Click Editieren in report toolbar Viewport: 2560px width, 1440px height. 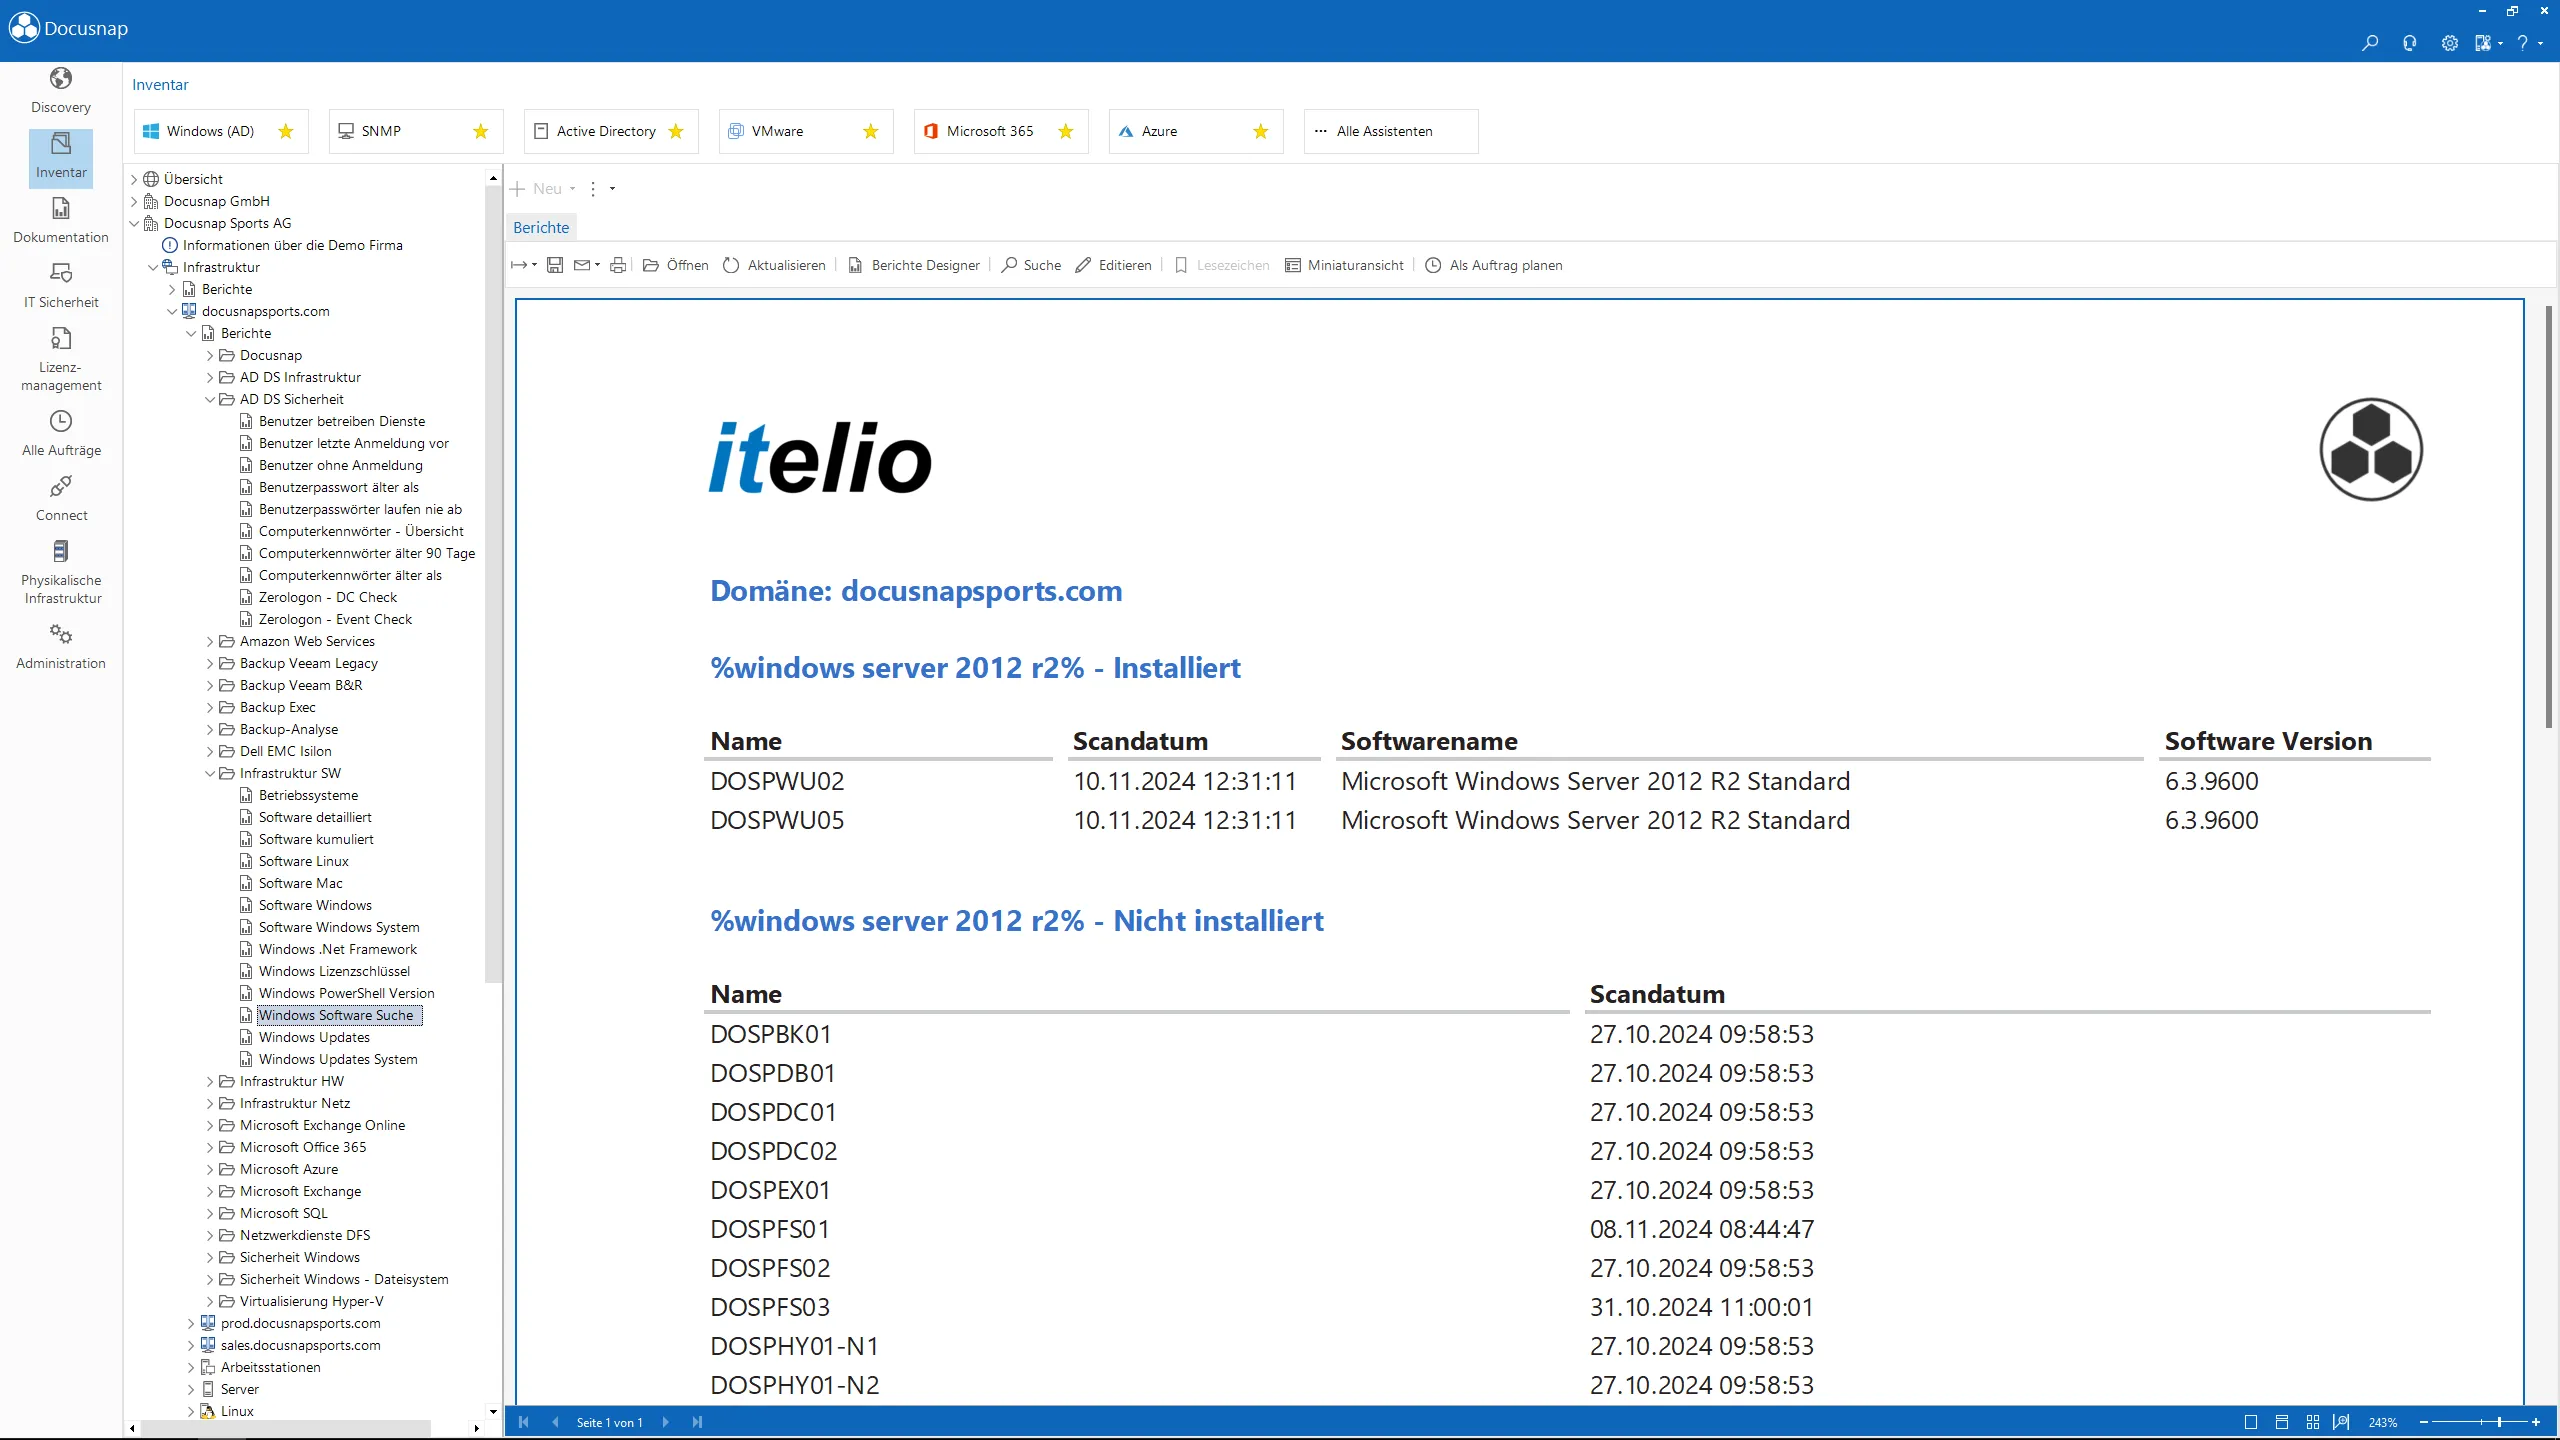click(x=1113, y=265)
